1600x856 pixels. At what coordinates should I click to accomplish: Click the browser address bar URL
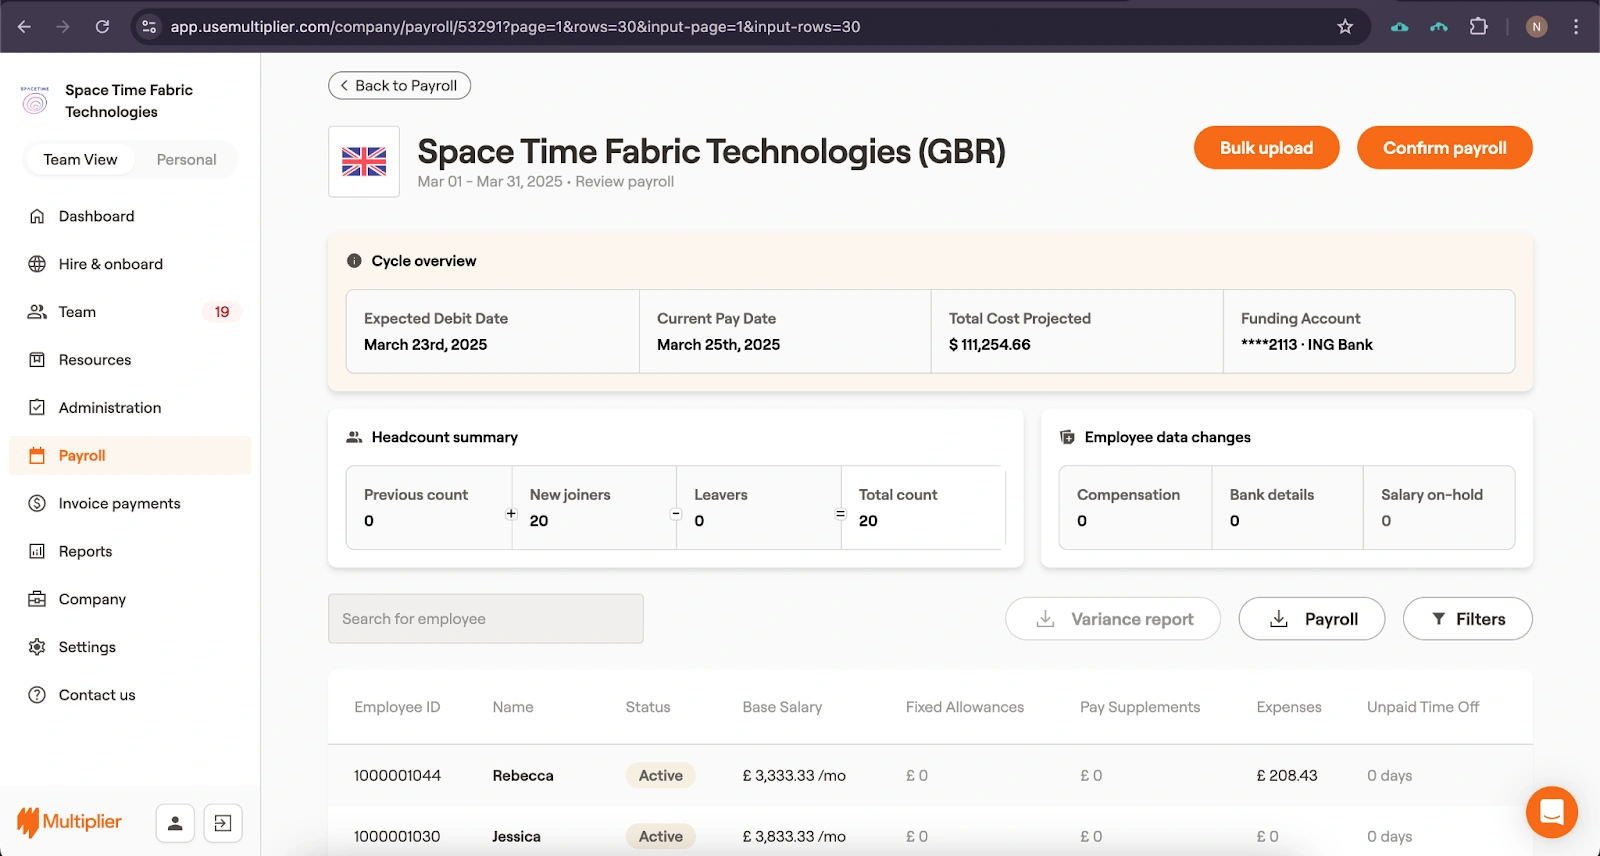515,27
